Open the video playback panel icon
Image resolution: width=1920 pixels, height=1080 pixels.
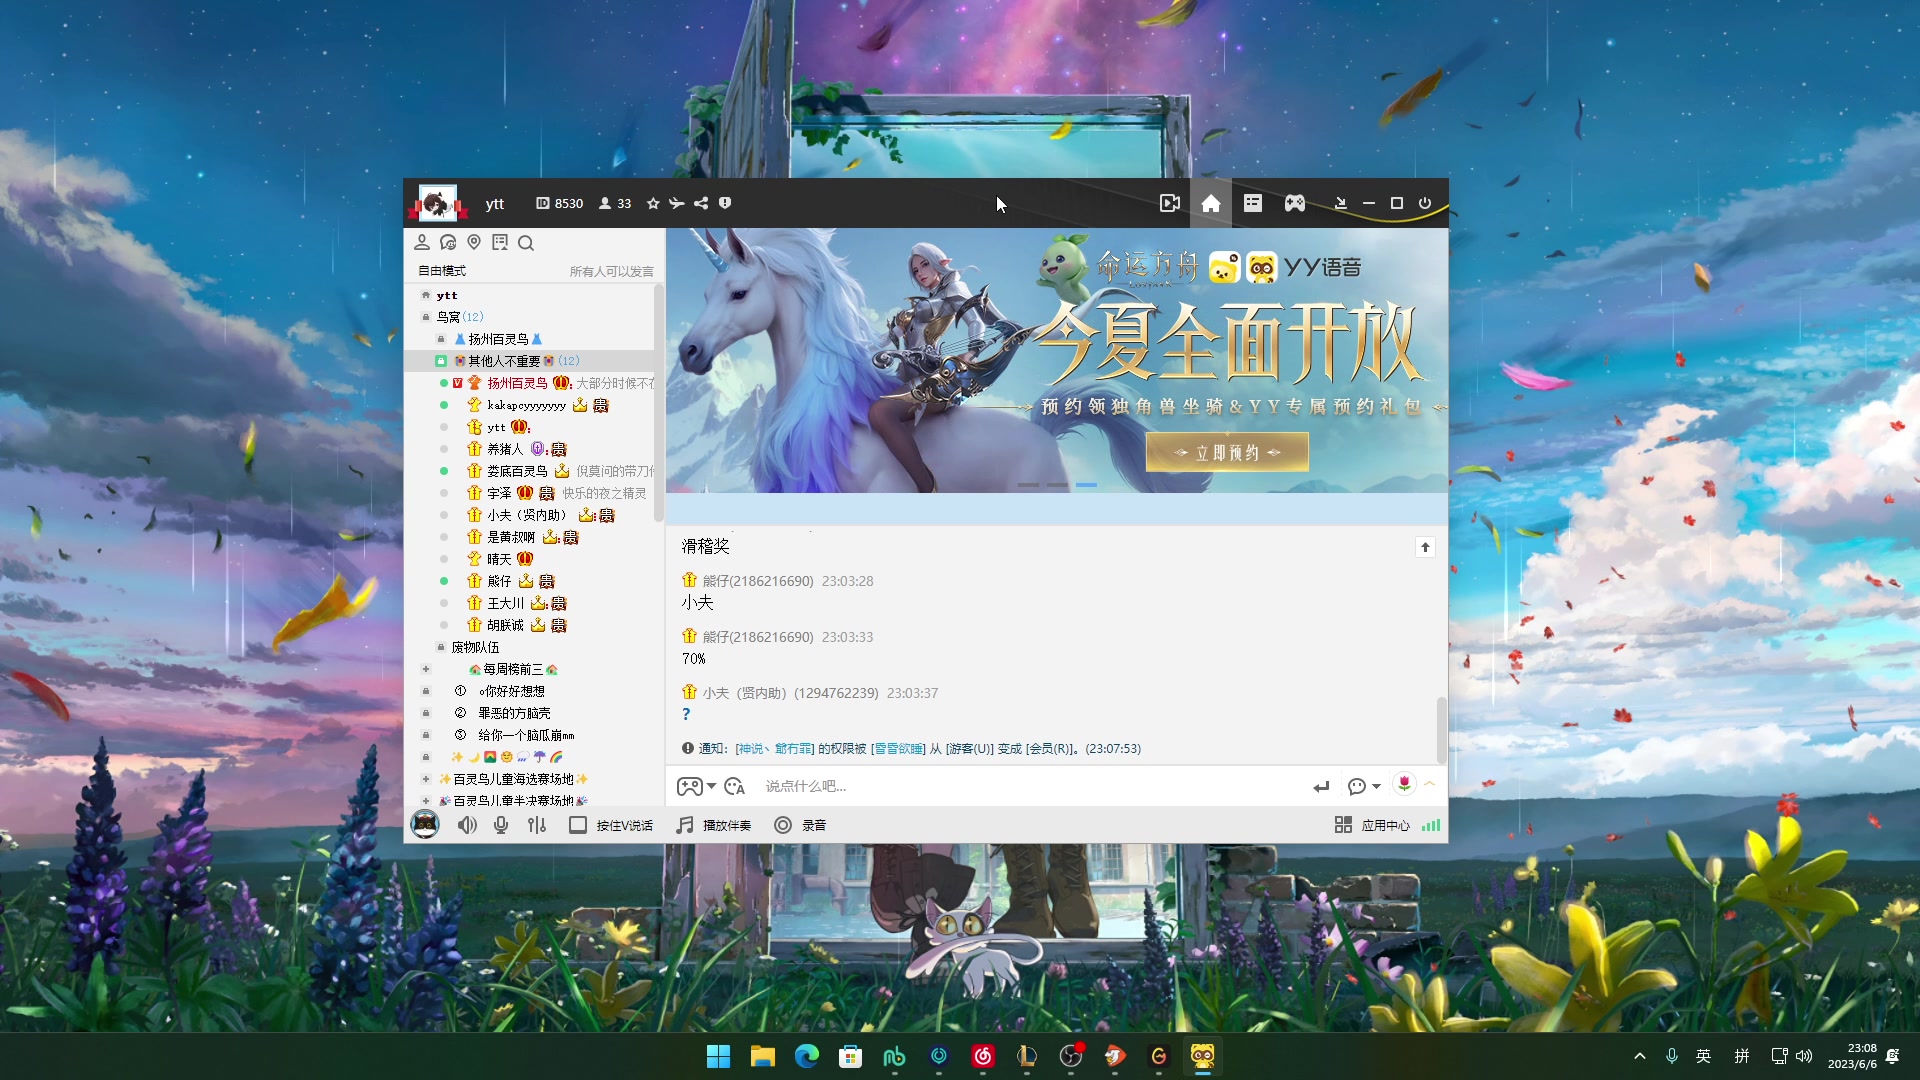[x=1169, y=203]
